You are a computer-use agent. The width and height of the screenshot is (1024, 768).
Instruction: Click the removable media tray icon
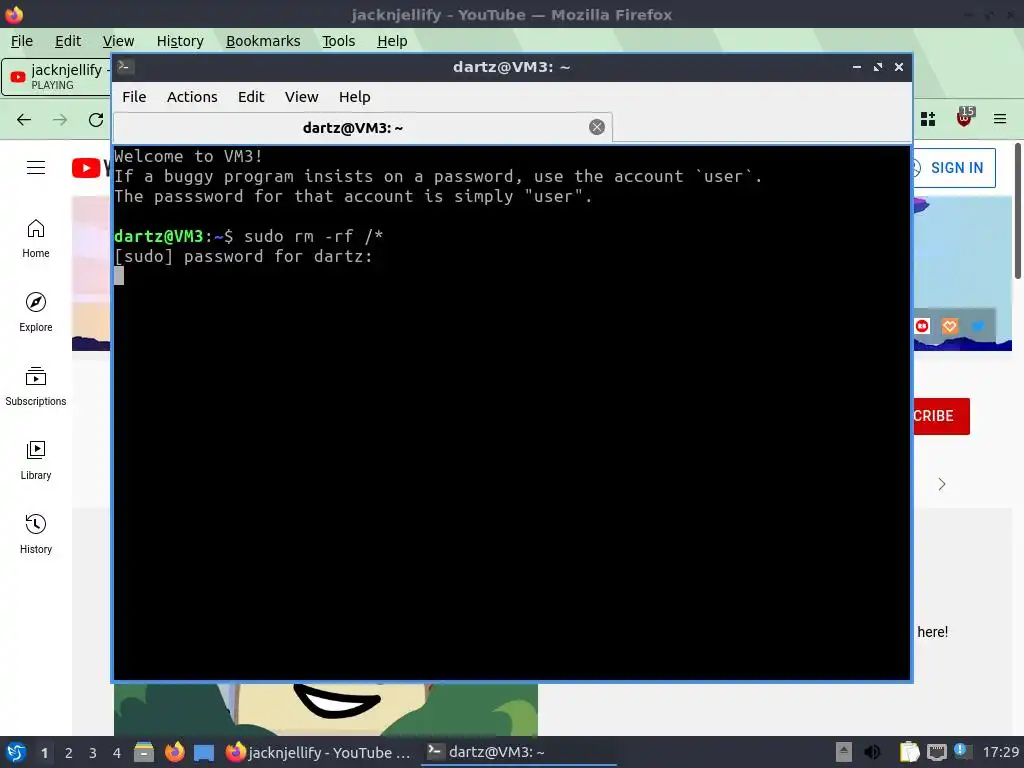(844, 752)
